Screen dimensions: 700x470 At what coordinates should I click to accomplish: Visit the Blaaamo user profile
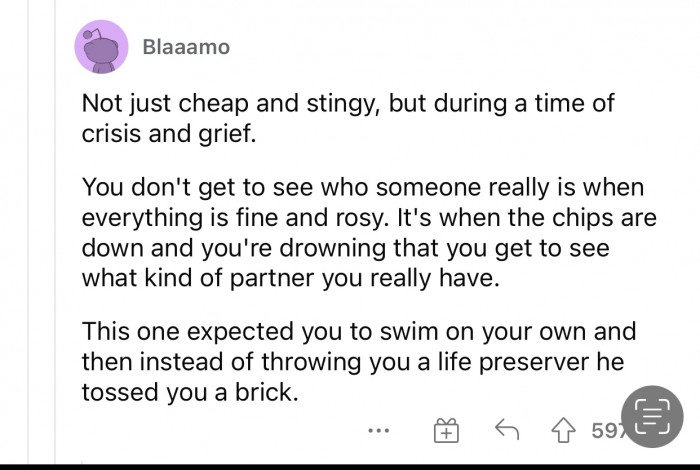click(186, 47)
